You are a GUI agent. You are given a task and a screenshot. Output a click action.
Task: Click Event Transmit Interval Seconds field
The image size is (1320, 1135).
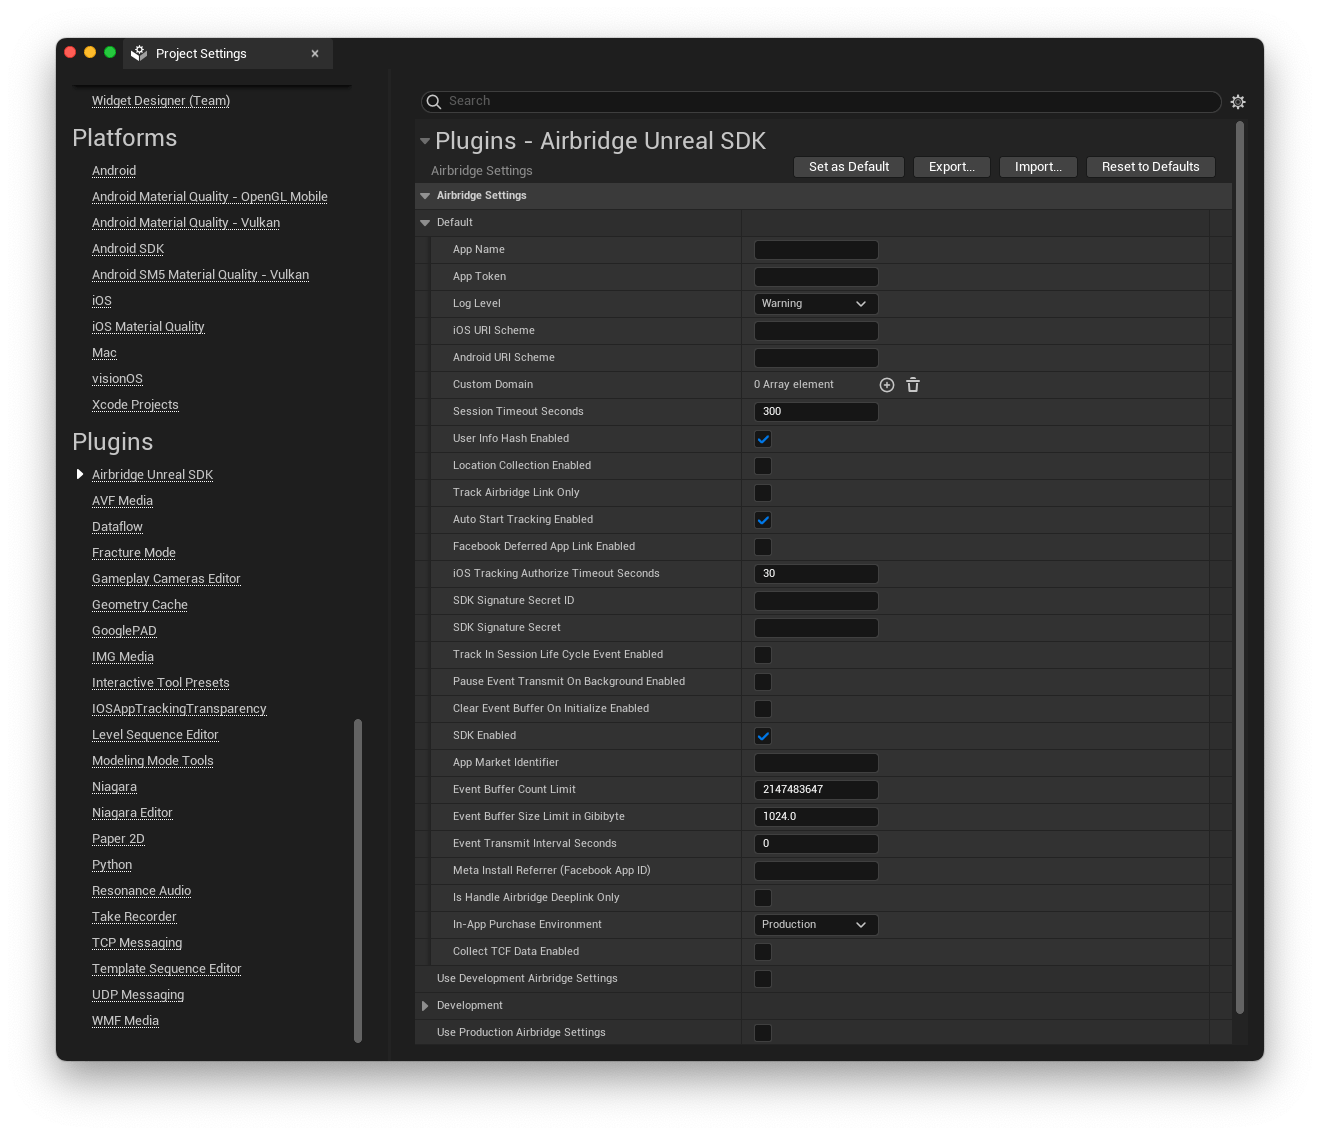point(816,844)
